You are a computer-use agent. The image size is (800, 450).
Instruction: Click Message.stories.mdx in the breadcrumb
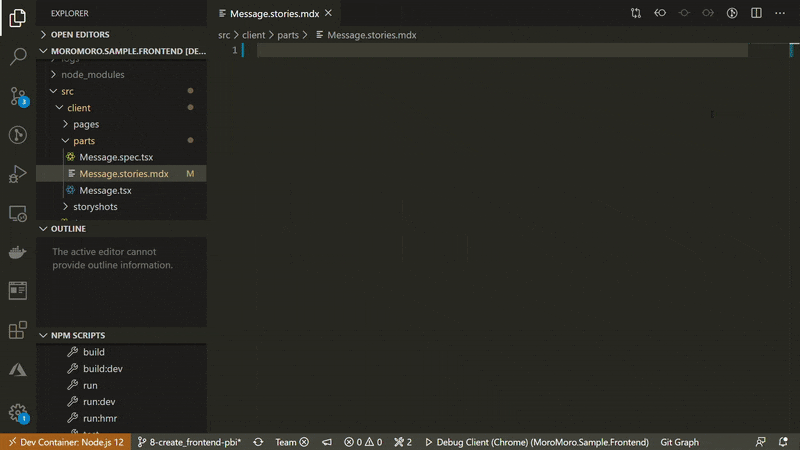click(366, 35)
